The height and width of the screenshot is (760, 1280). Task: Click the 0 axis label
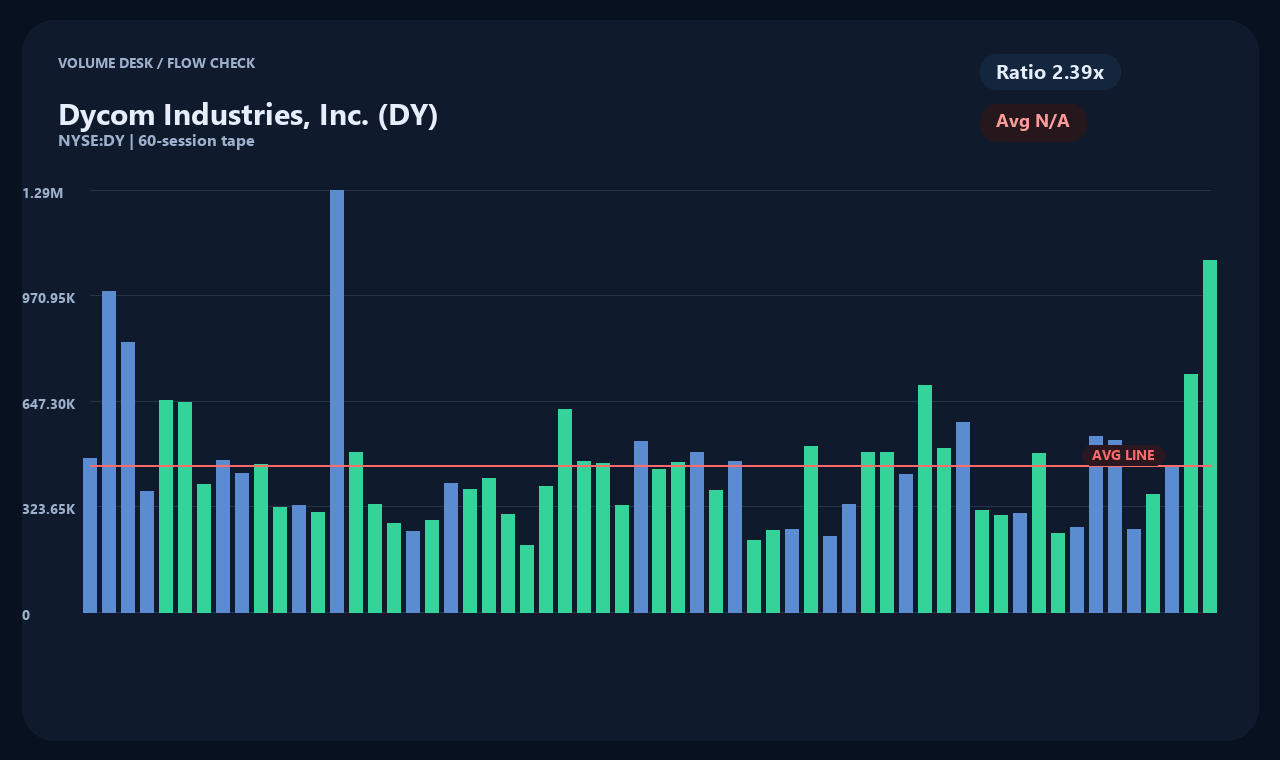[26, 615]
